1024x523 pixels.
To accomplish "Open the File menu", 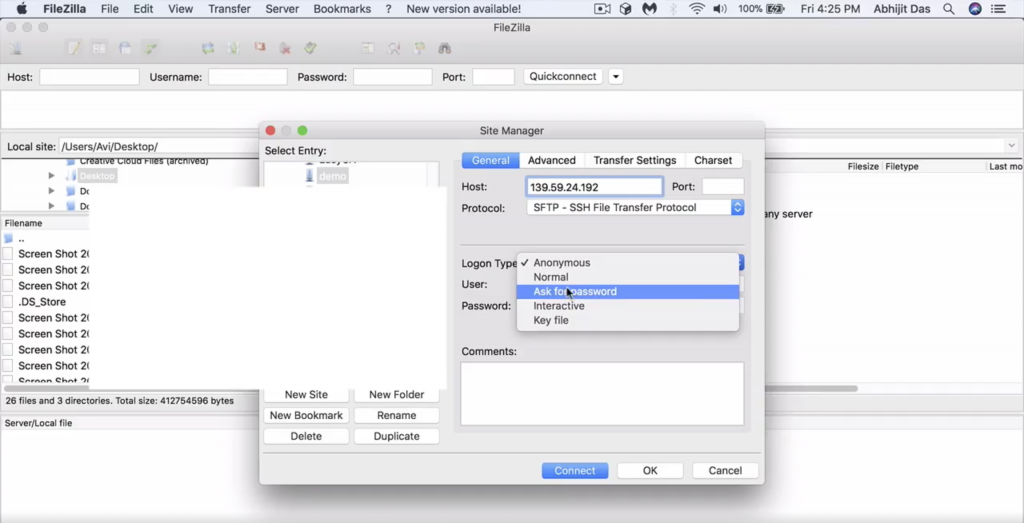I will pos(110,9).
